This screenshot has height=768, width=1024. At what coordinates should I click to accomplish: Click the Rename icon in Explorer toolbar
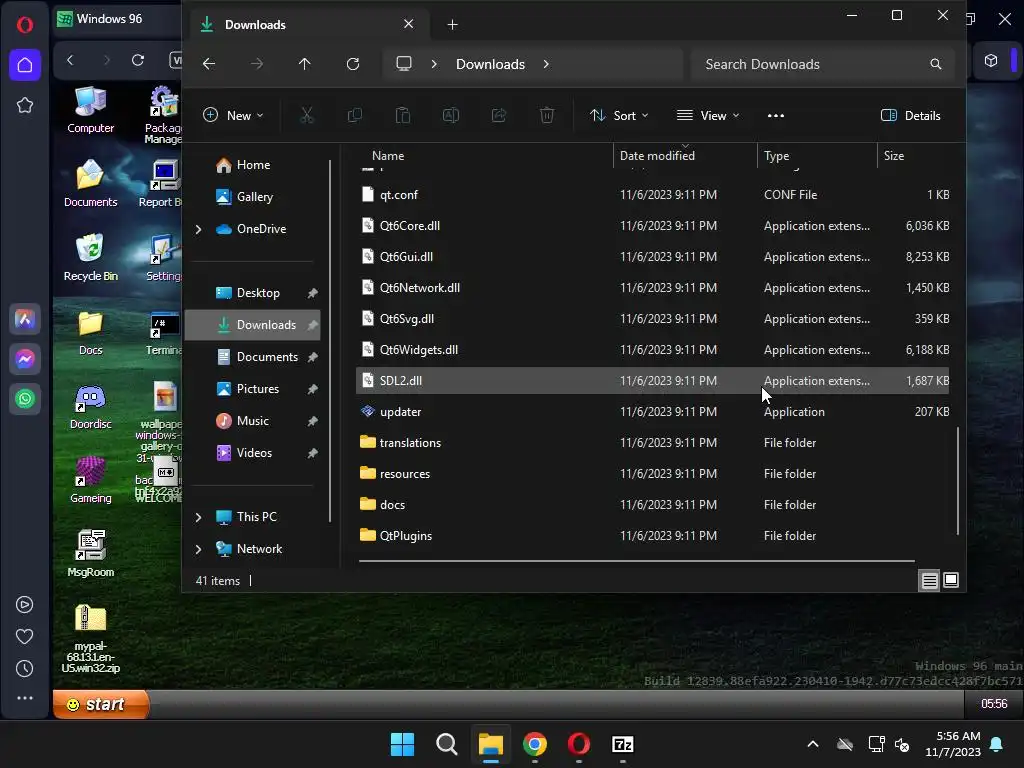point(451,116)
